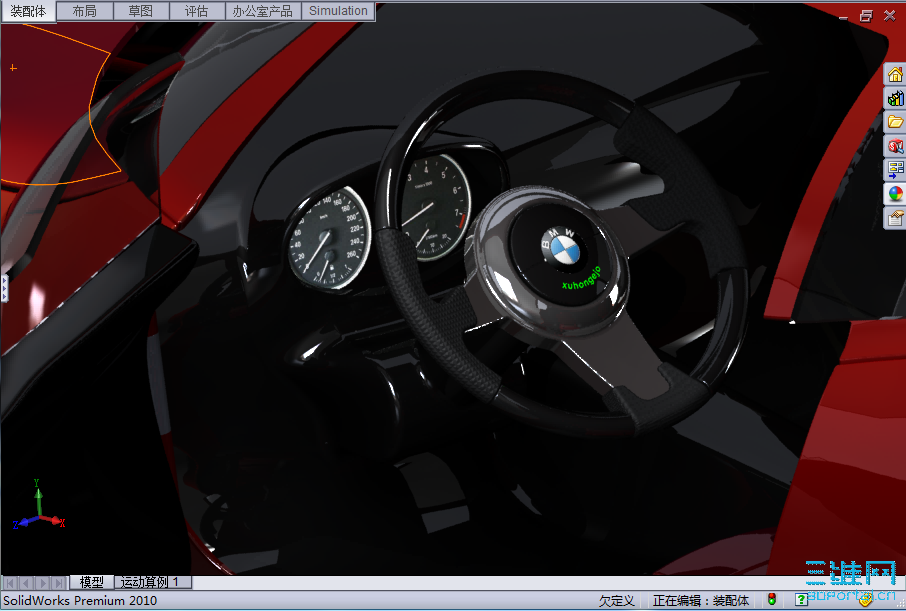Switch to the Simulation ribbon tab
The width and height of the screenshot is (906, 611).
(338, 11)
